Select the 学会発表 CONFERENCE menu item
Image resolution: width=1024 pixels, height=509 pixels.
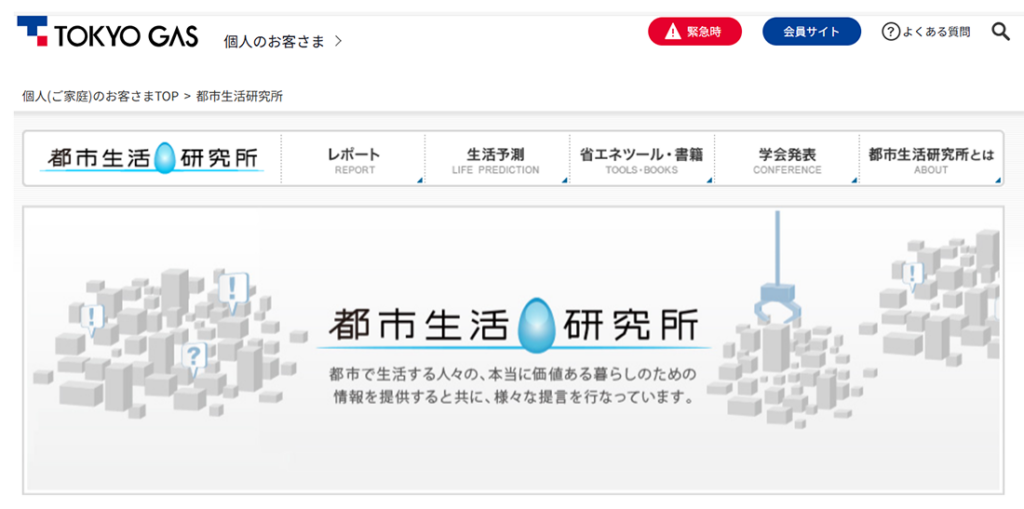[787, 160]
